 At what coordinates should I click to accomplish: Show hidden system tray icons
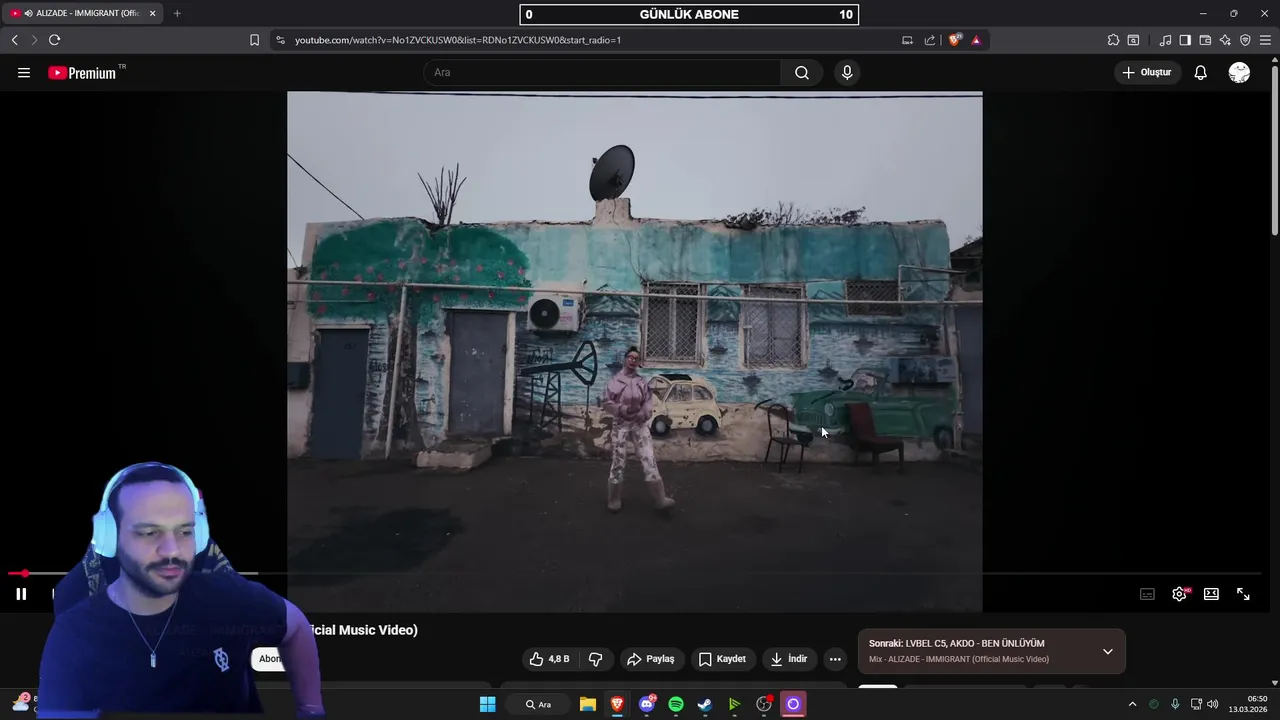click(1132, 704)
